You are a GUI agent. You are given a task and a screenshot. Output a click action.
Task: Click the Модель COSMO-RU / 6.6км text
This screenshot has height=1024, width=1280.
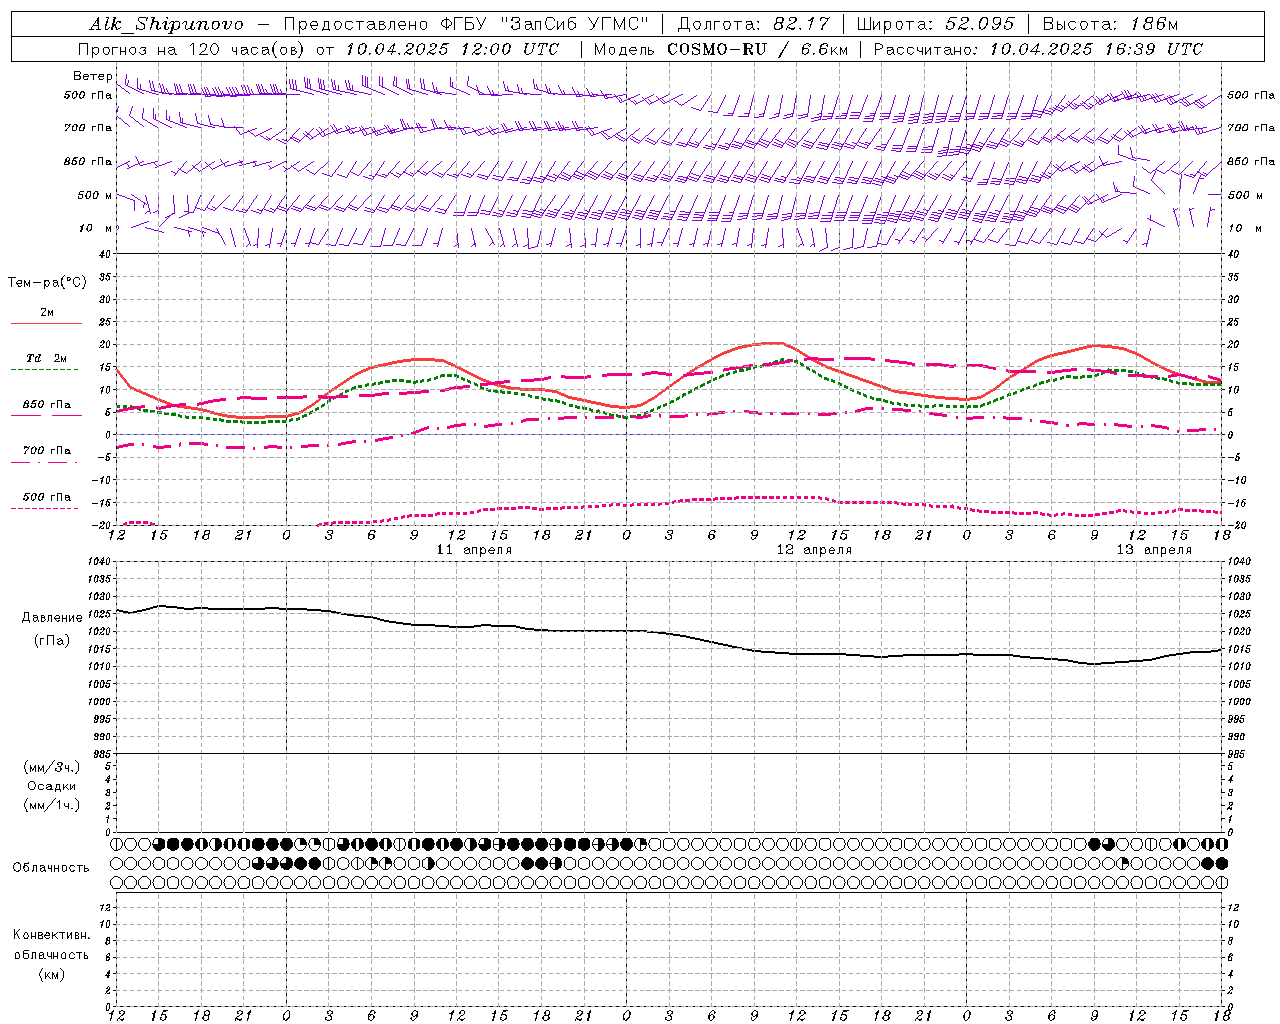(721, 49)
